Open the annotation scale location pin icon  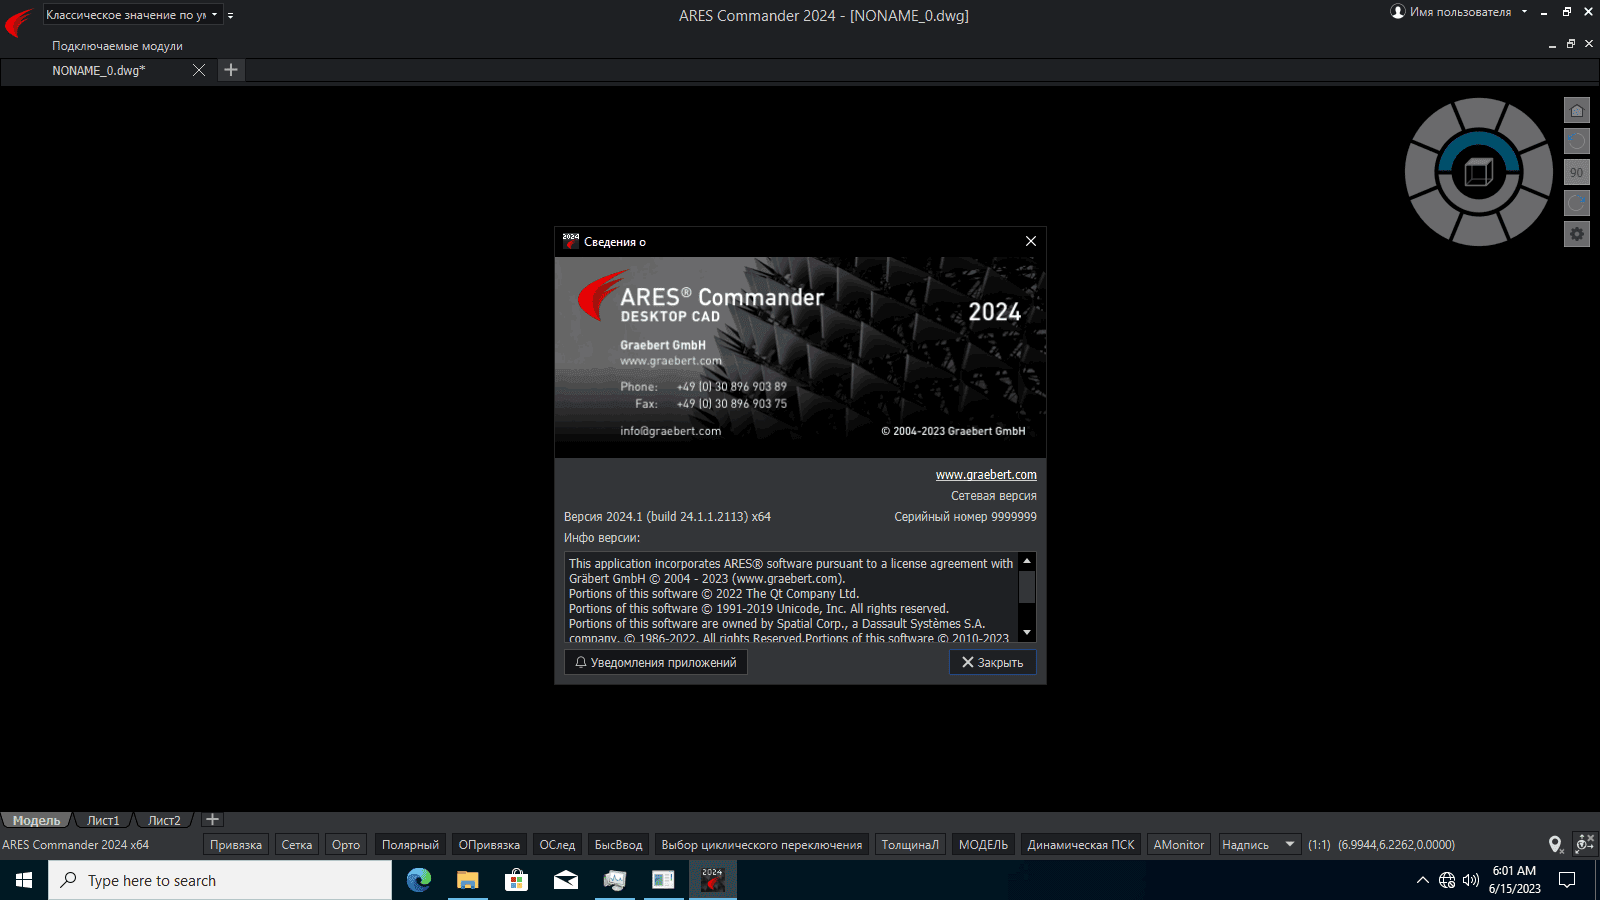tap(1555, 845)
